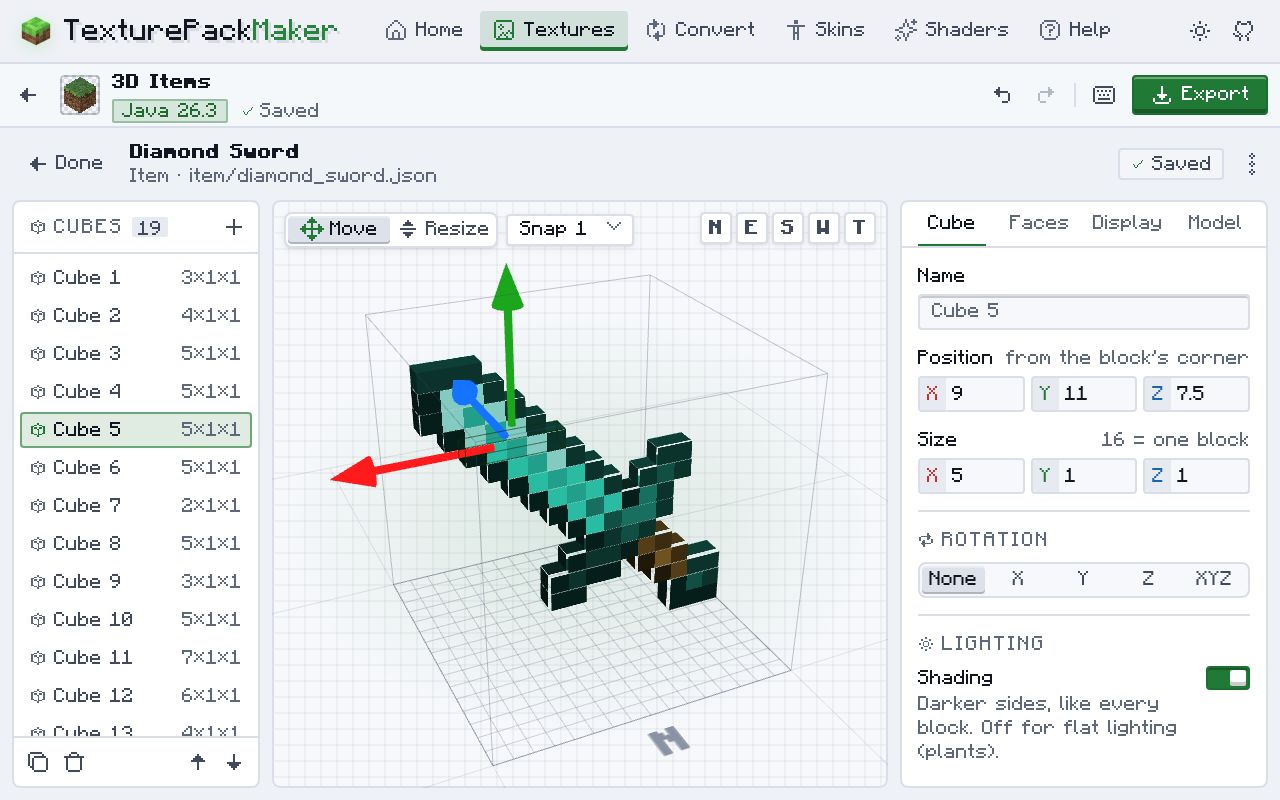The width and height of the screenshot is (1280, 800).
Task: Set rotation axis to Z
Action: 1148,579
